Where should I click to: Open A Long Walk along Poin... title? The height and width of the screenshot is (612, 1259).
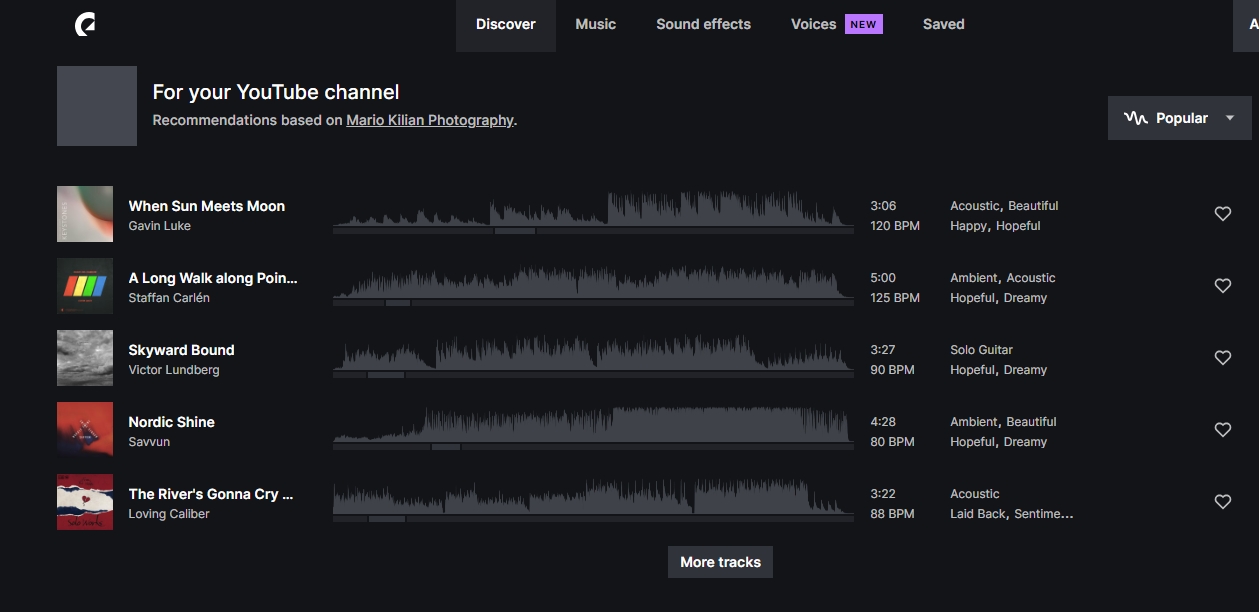[213, 278]
